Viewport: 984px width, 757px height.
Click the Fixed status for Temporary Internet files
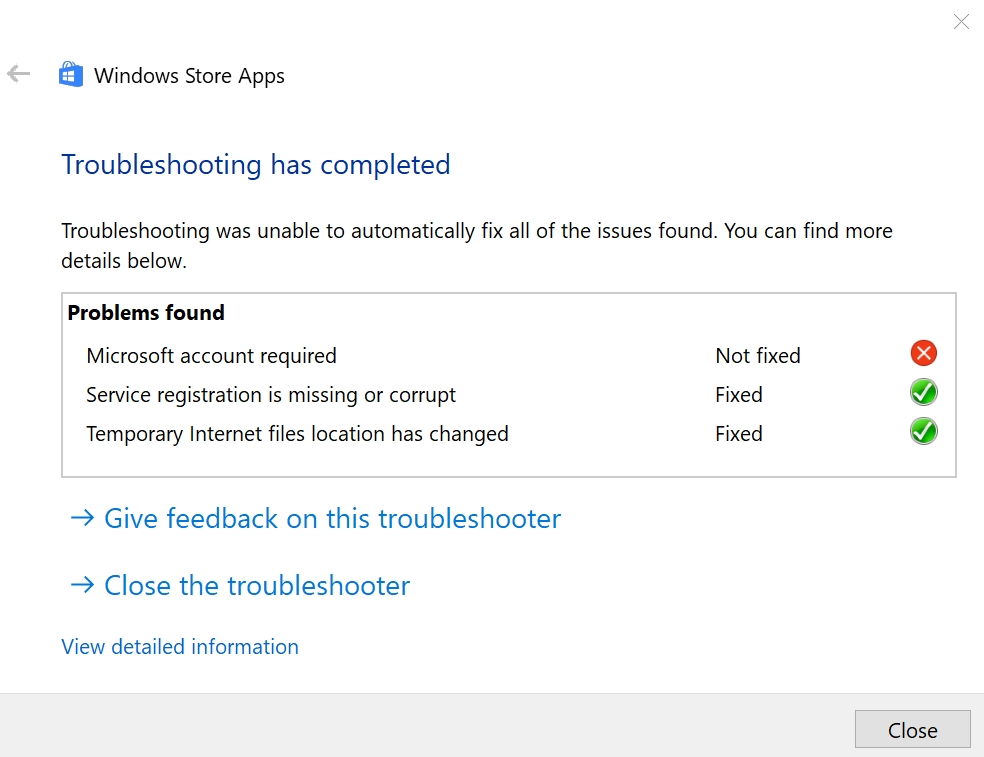pos(739,434)
